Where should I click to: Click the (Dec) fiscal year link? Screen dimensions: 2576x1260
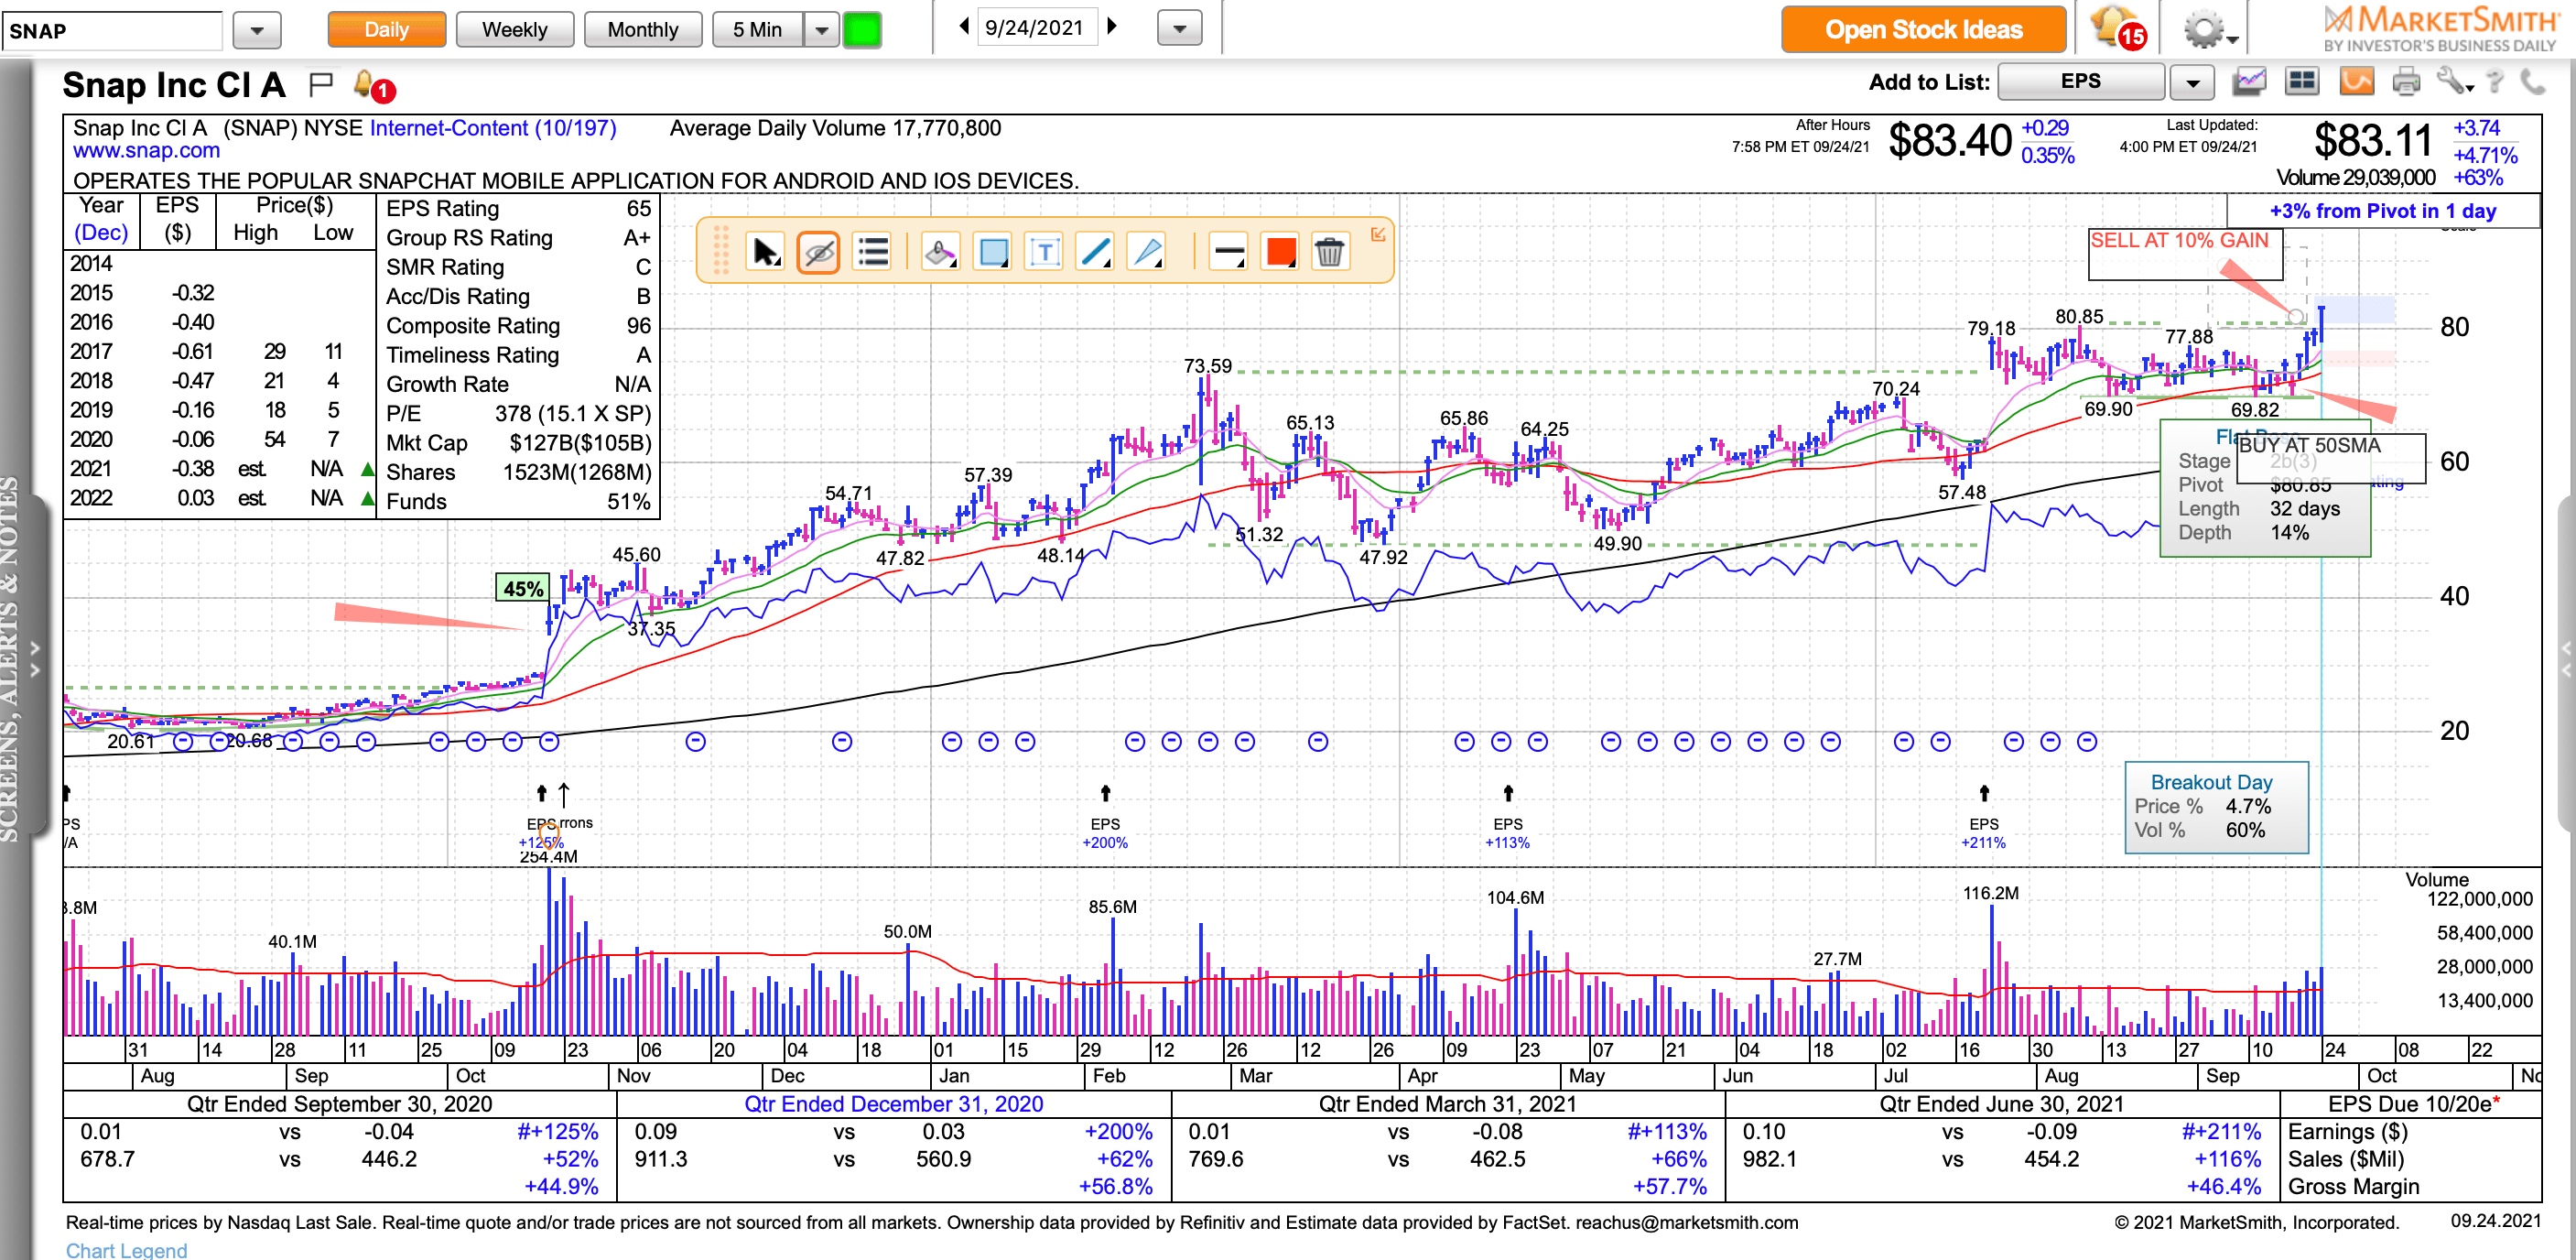pyautogui.click(x=101, y=232)
